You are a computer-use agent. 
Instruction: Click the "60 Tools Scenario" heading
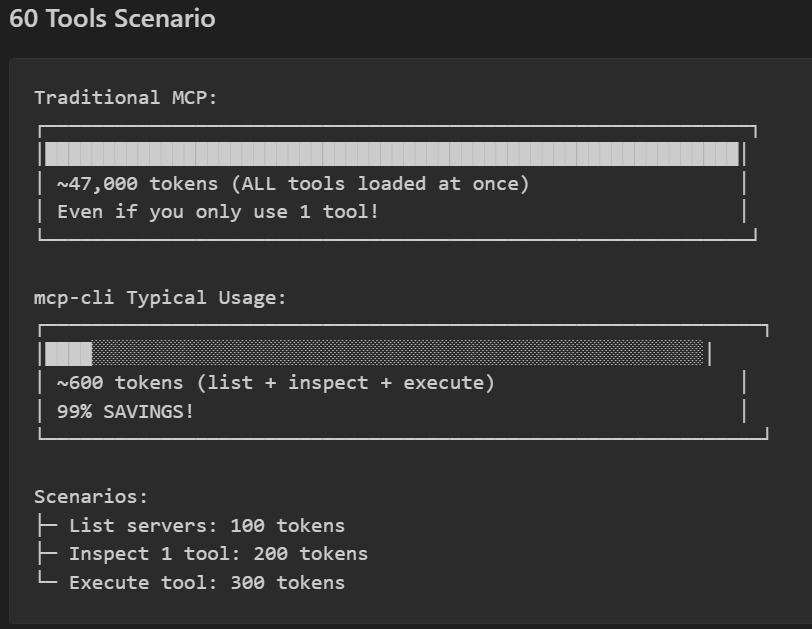pos(112,19)
